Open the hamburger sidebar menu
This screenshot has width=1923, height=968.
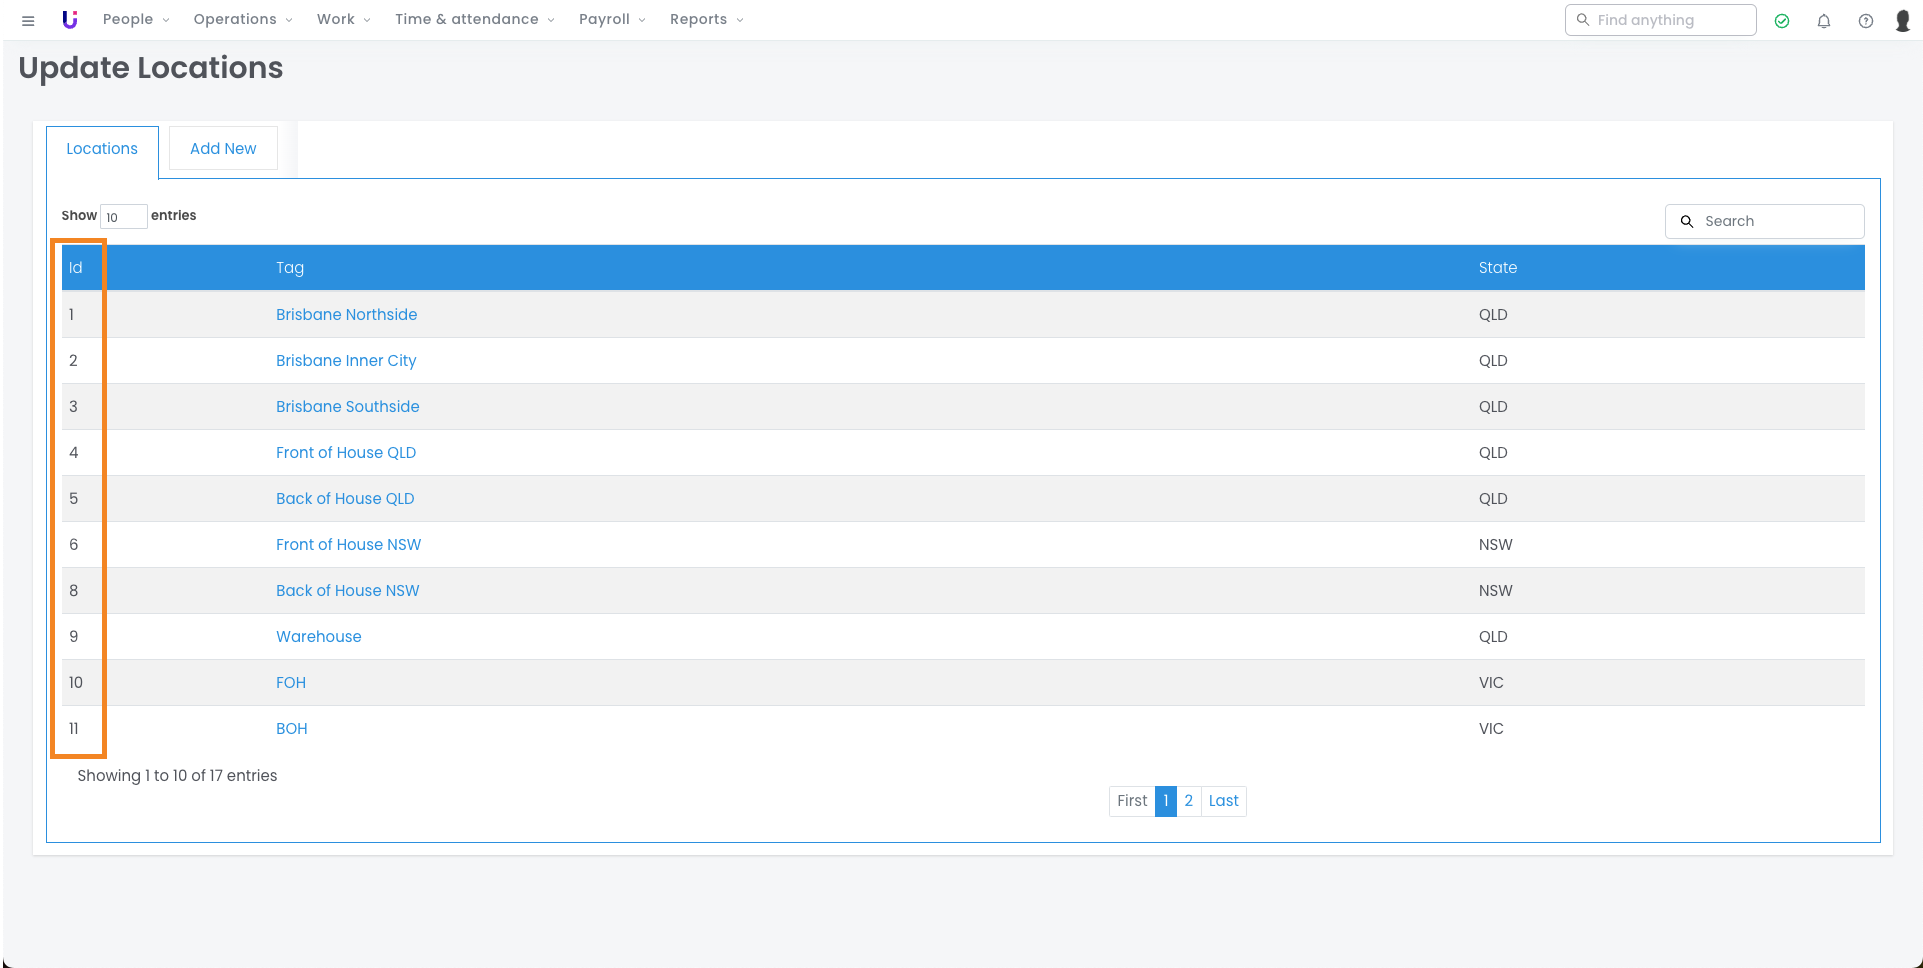coord(28,20)
